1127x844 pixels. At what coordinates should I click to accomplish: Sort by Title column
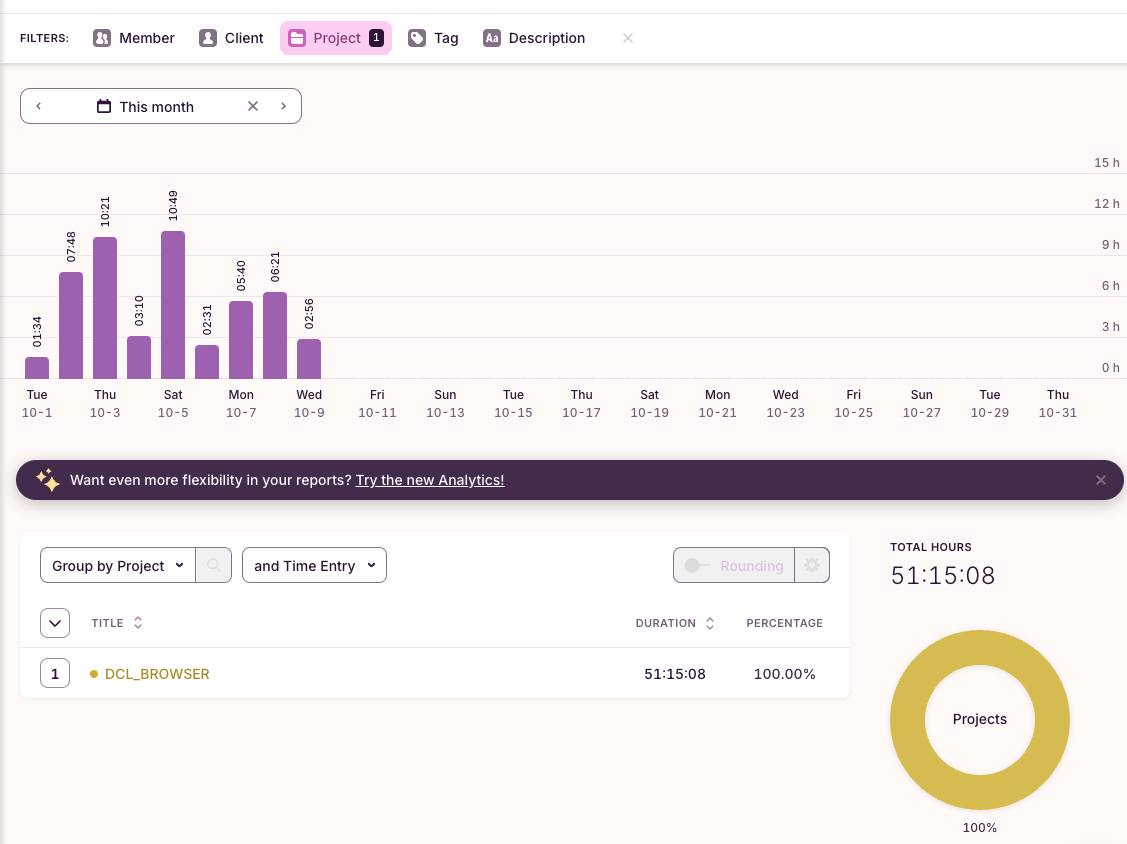pyautogui.click(x=117, y=623)
